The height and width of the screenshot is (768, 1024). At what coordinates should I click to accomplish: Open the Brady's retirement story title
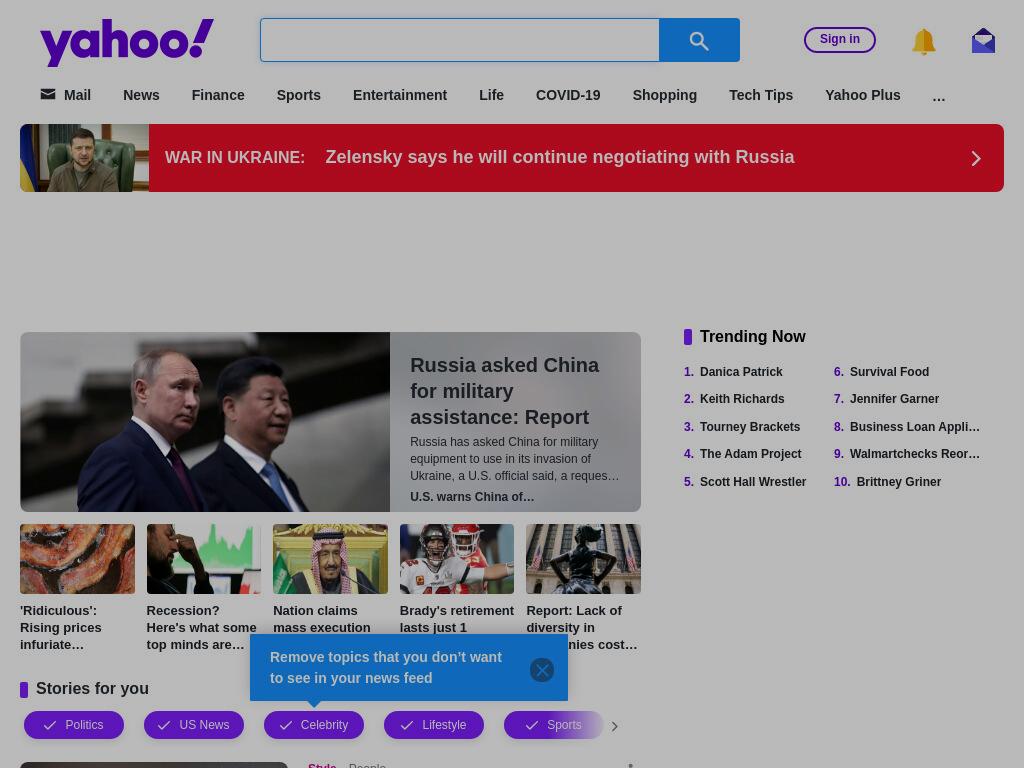point(457,619)
